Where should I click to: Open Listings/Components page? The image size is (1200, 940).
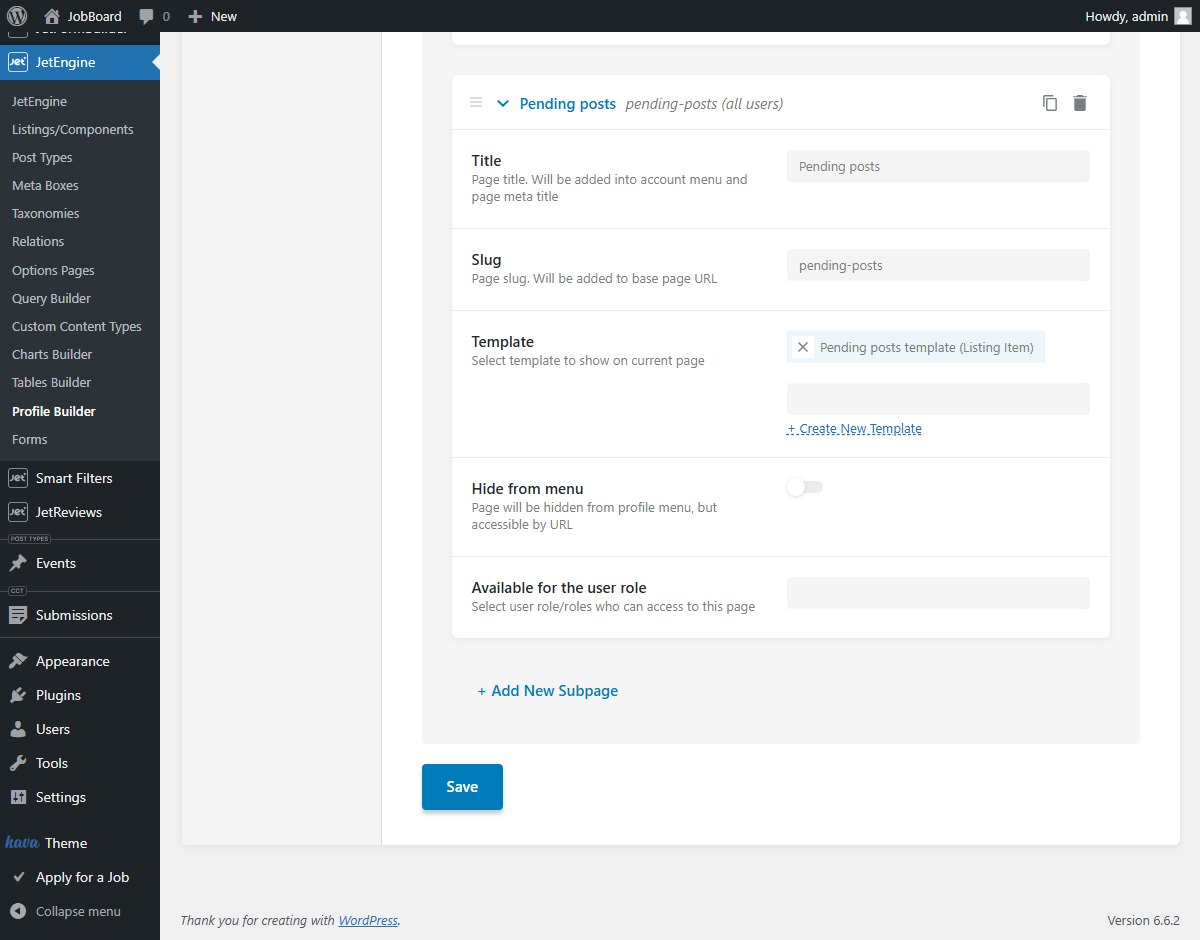click(72, 129)
